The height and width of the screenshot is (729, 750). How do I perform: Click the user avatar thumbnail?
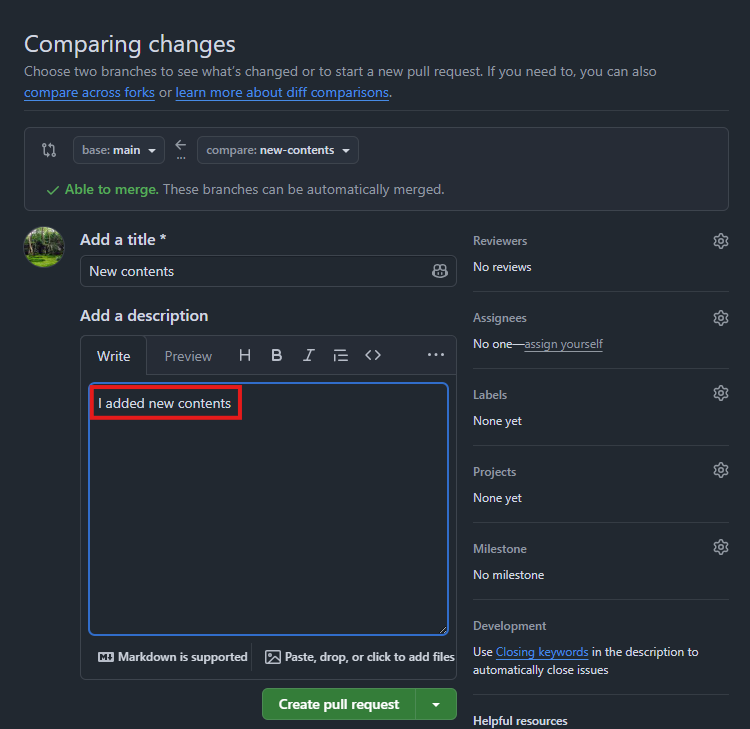pyautogui.click(x=44, y=247)
